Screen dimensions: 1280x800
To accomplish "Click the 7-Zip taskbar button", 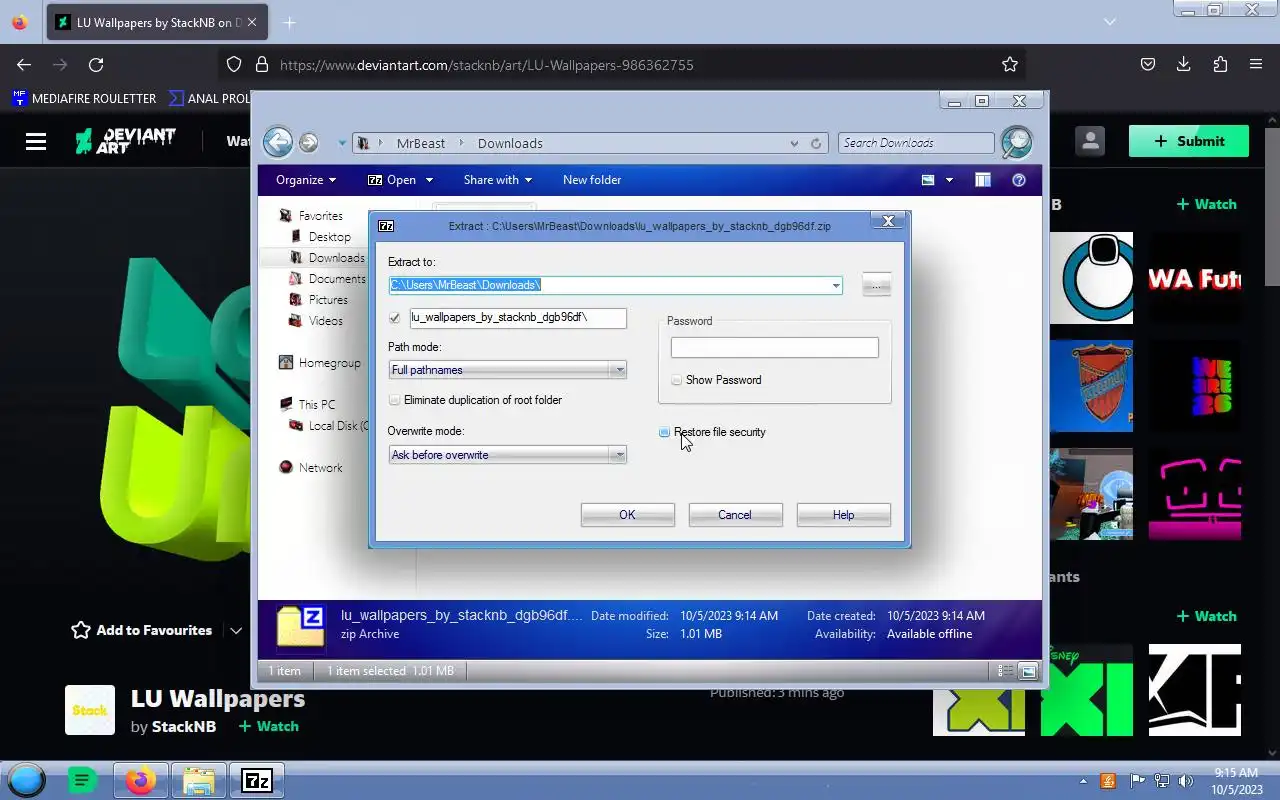I will coord(257,780).
